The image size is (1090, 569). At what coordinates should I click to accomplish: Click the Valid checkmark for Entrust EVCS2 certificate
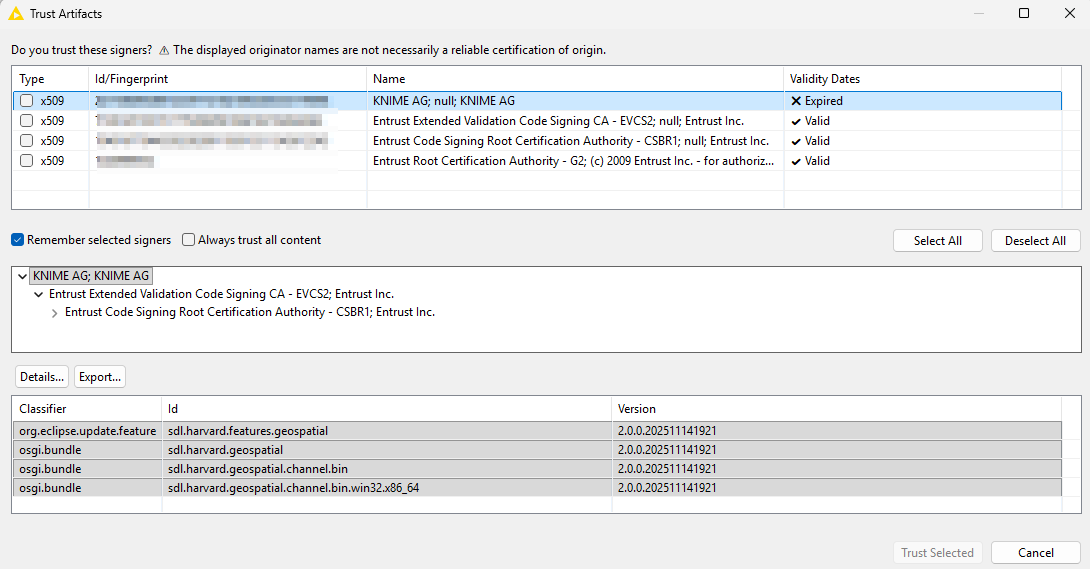click(x=796, y=121)
